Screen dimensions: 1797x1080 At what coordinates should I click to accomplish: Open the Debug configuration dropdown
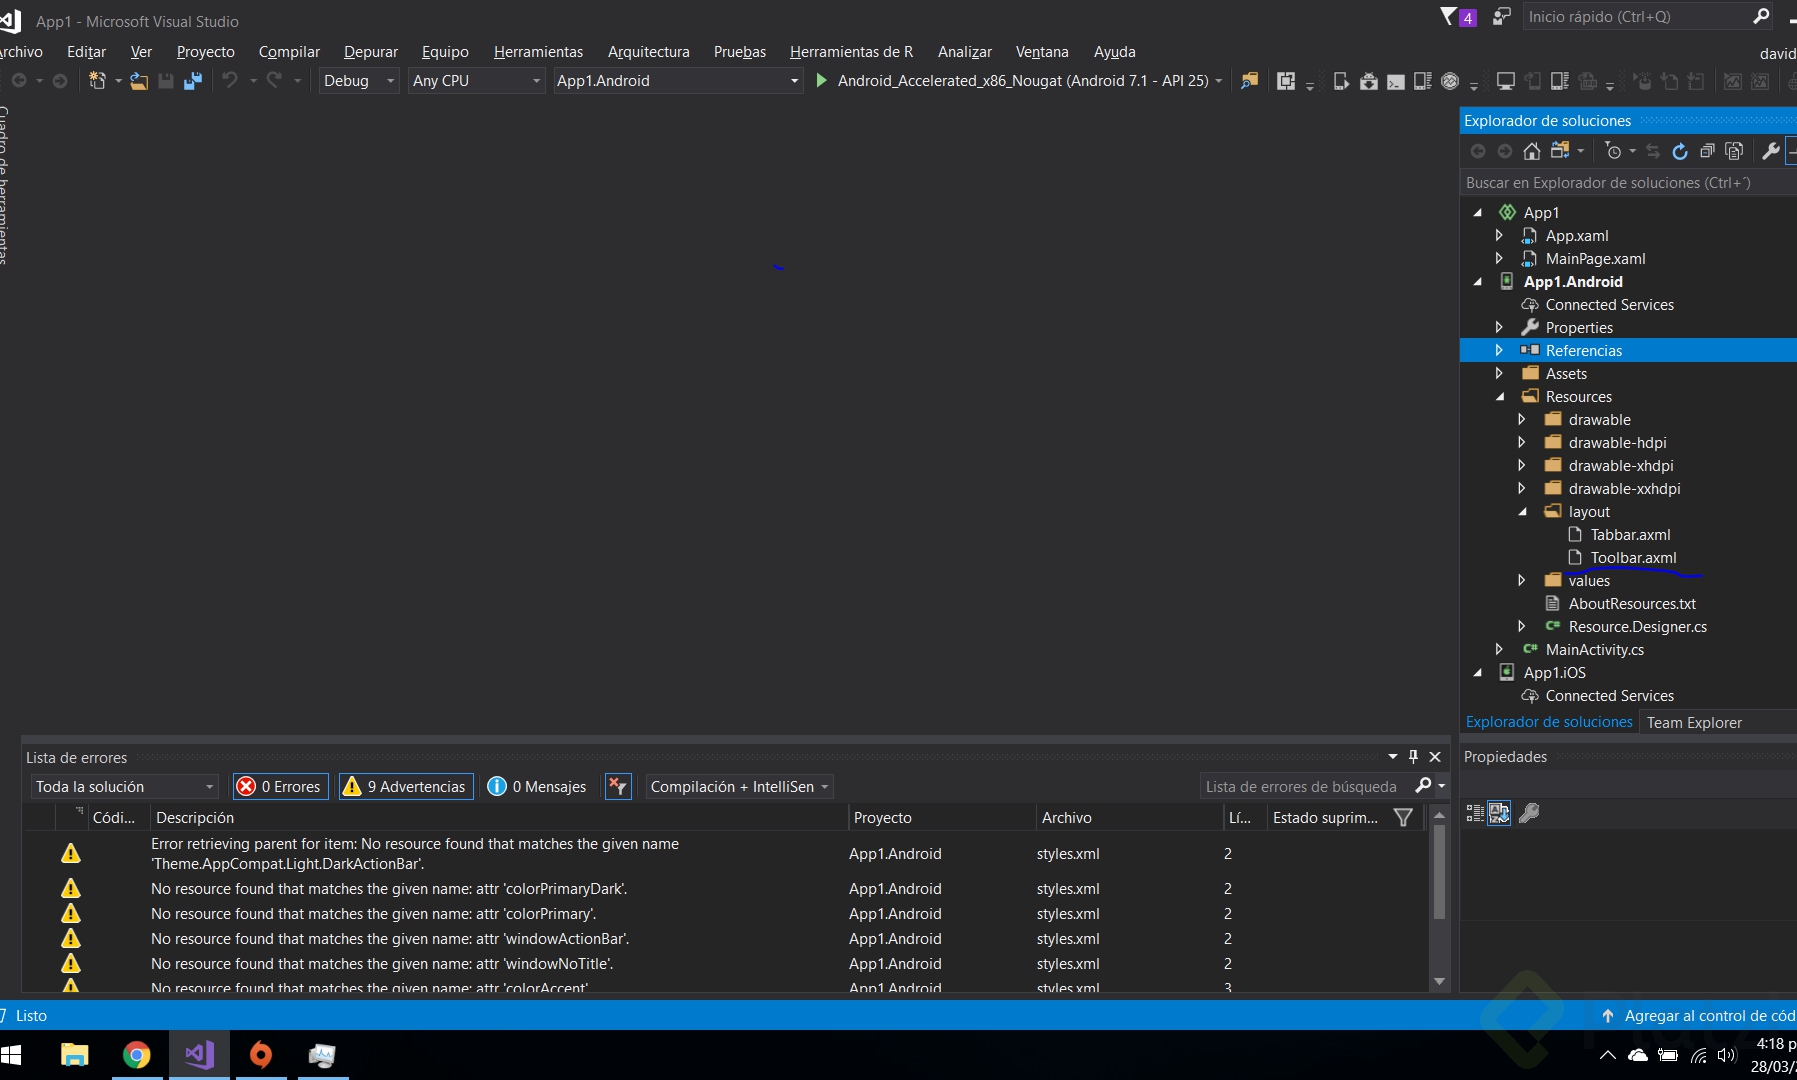click(x=359, y=81)
